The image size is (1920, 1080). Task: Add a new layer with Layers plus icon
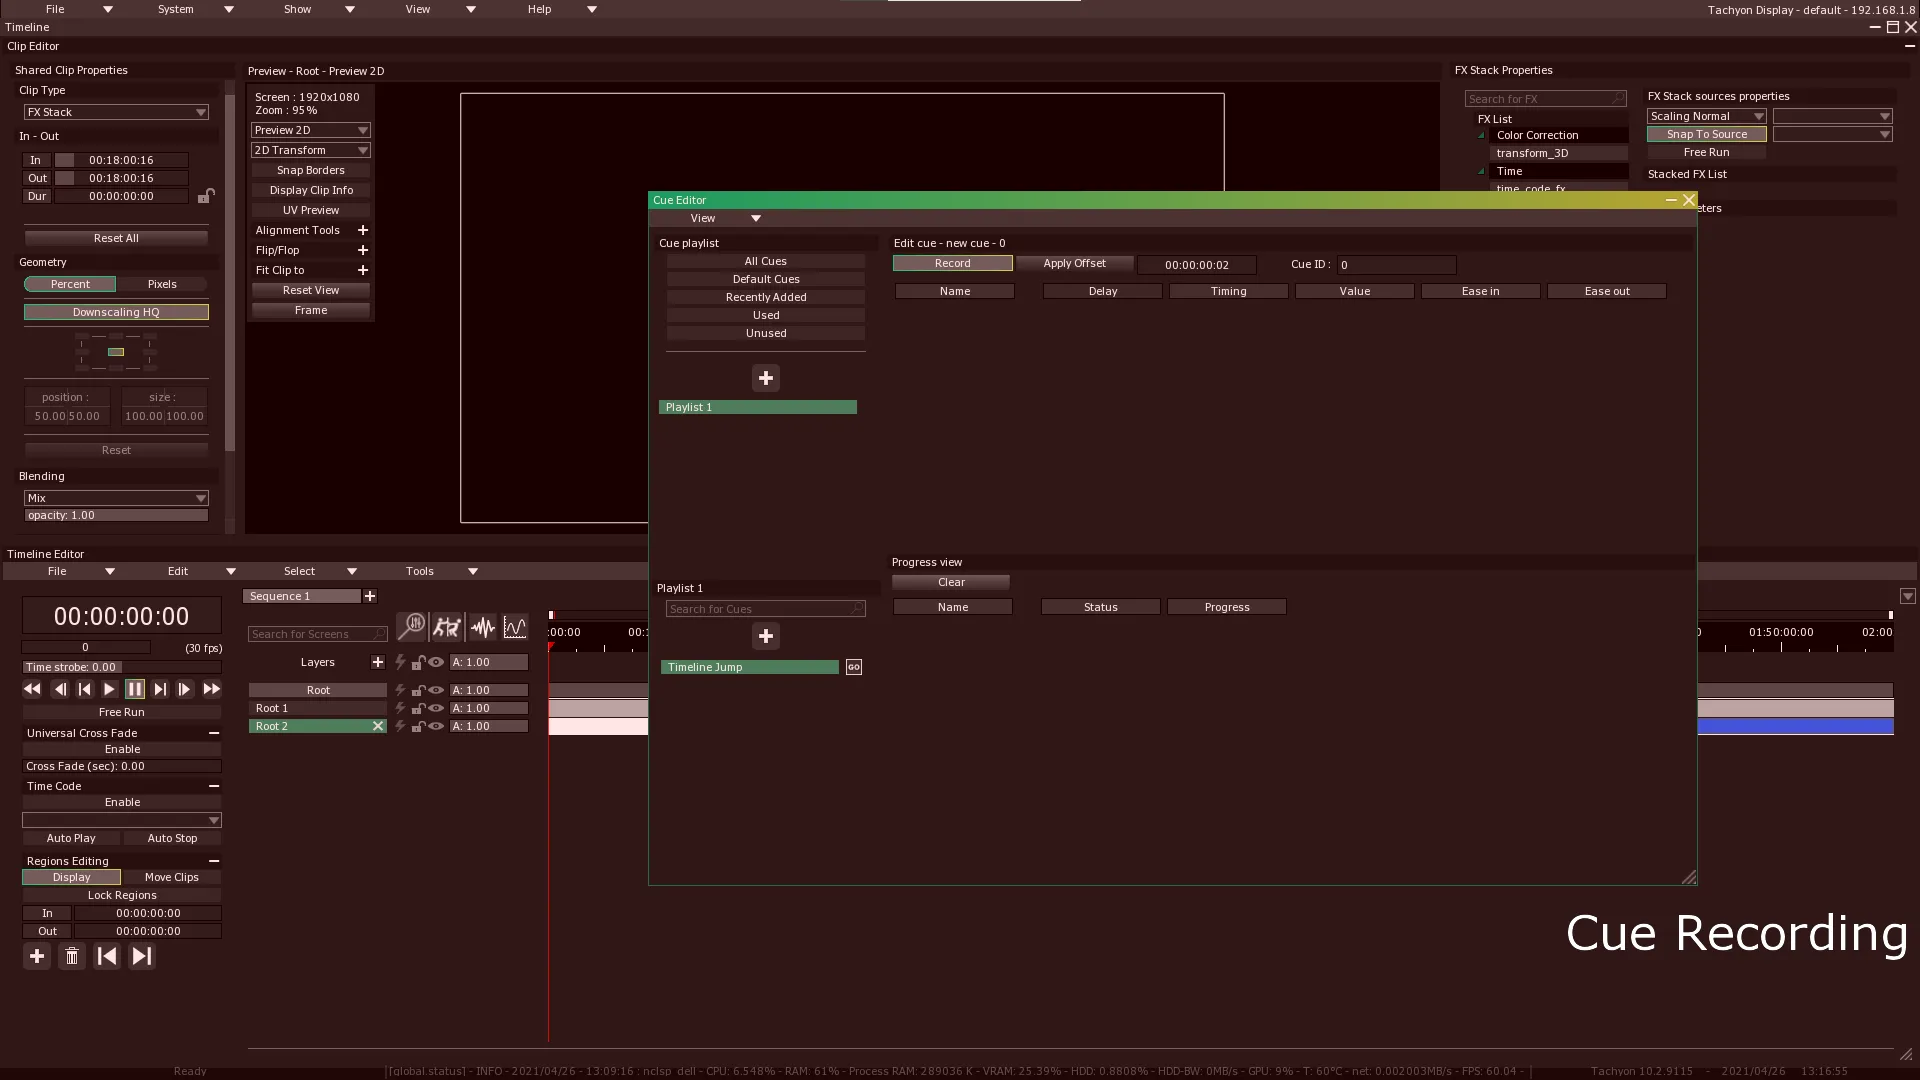point(377,662)
